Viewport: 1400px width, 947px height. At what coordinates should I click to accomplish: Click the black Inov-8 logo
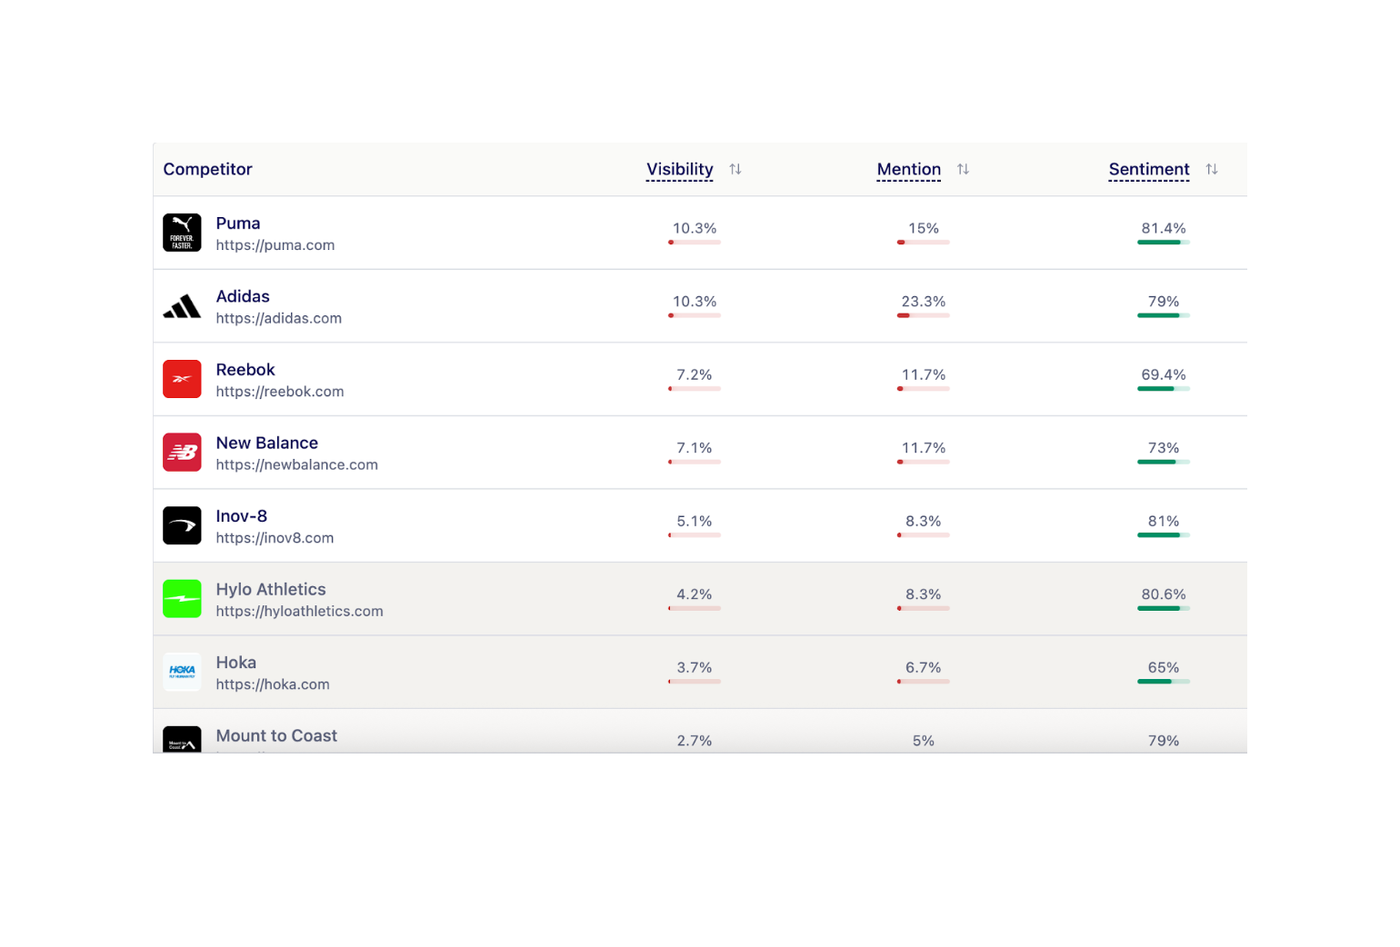click(x=182, y=526)
